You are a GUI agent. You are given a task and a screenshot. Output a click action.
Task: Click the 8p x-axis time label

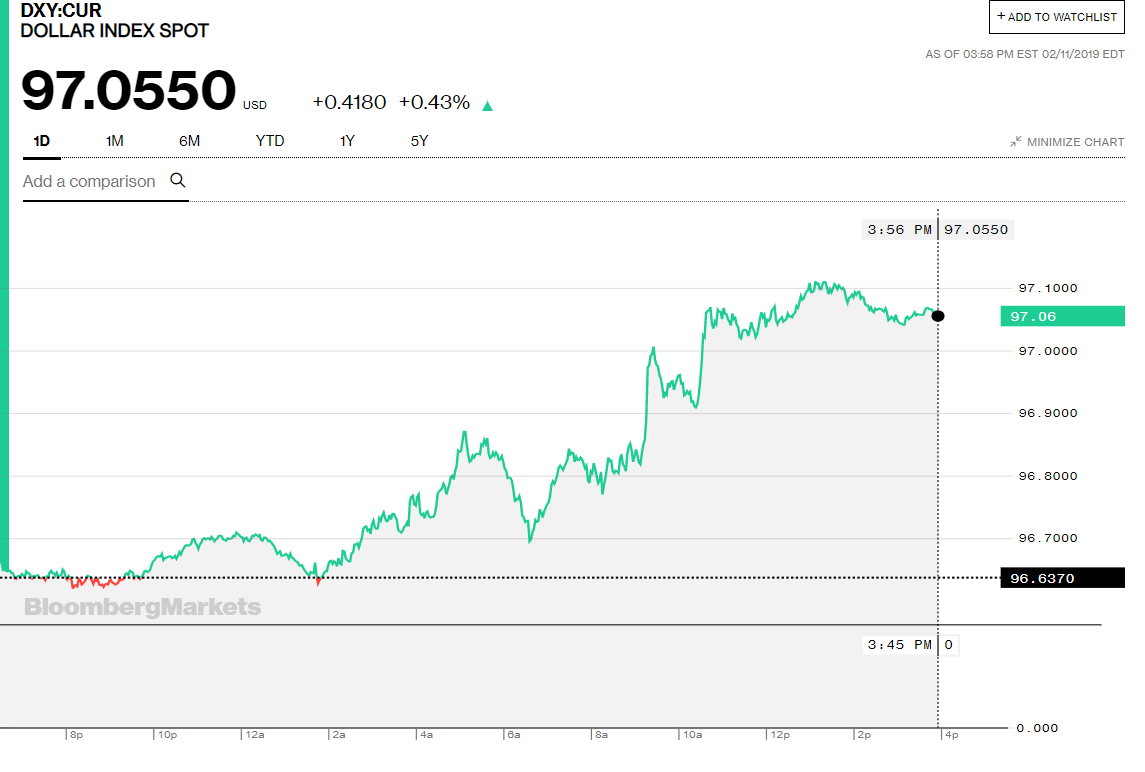point(77,735)
